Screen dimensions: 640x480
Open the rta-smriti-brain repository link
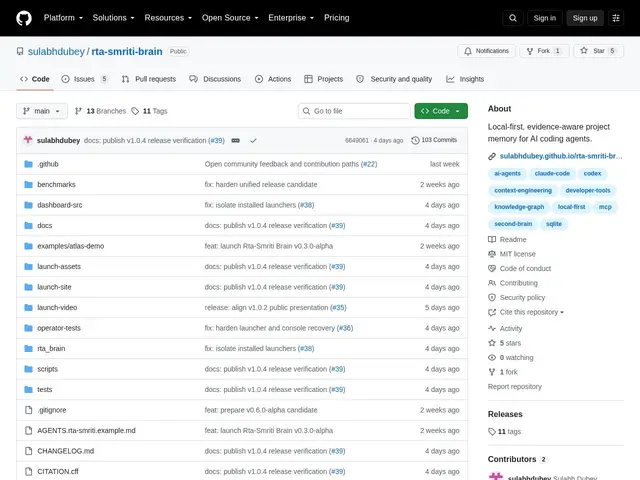[127, 51]
